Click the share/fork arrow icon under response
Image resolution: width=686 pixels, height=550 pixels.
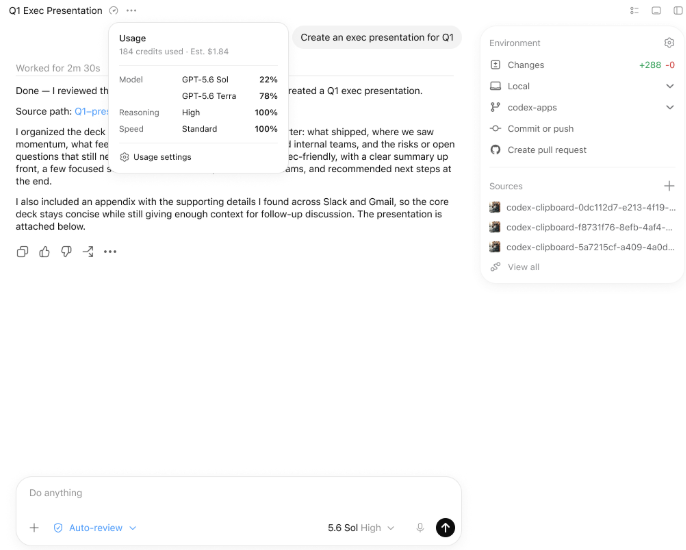[88, 252]
